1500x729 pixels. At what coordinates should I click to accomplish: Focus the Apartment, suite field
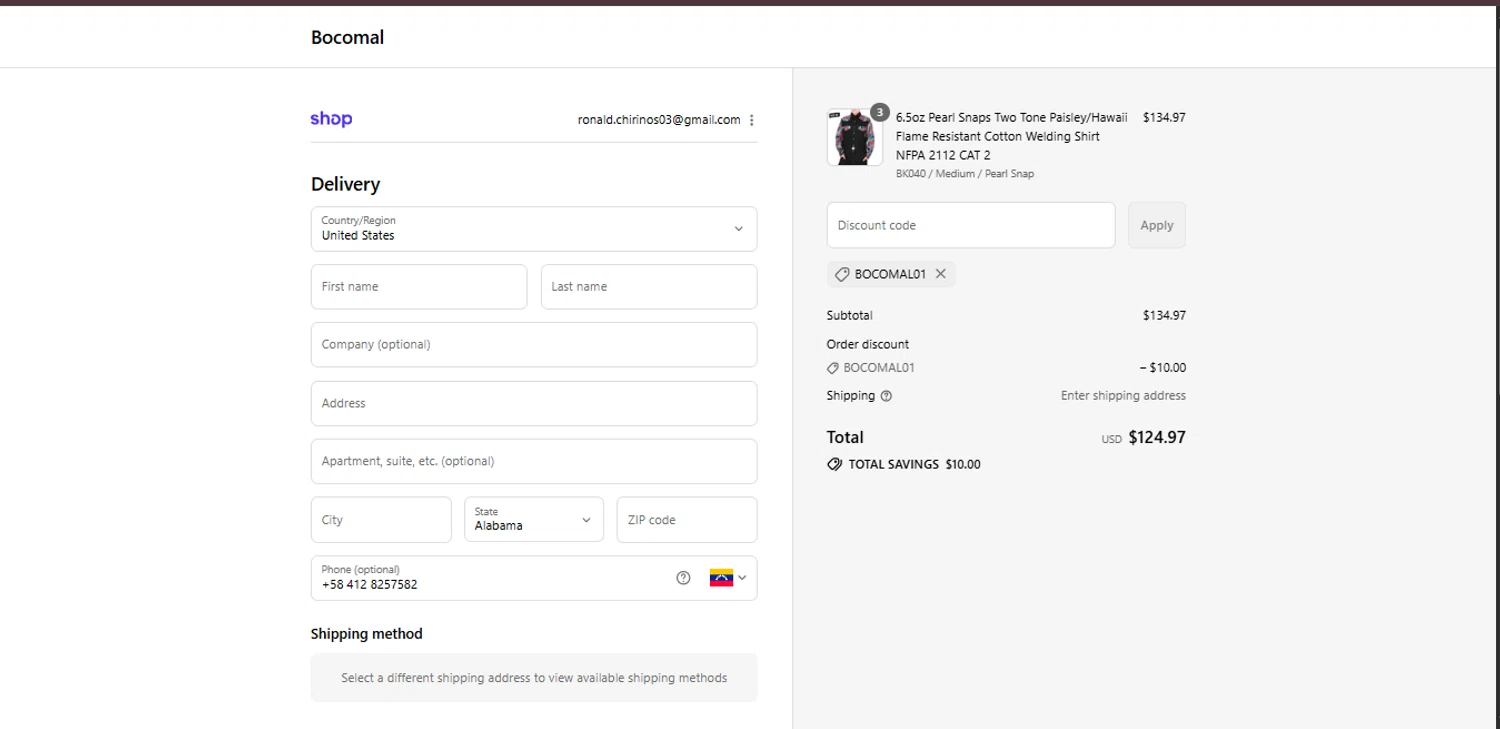click(534, 462)
